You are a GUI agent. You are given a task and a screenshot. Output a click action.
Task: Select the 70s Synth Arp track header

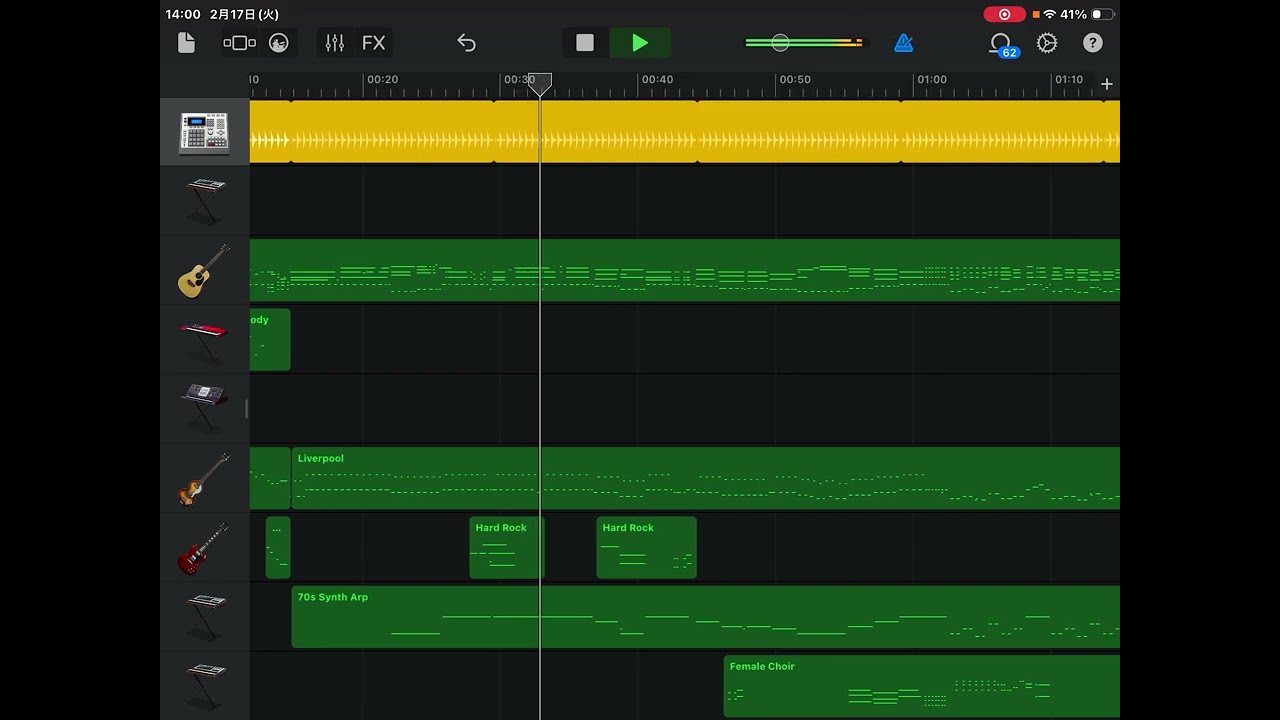(204, 617)
